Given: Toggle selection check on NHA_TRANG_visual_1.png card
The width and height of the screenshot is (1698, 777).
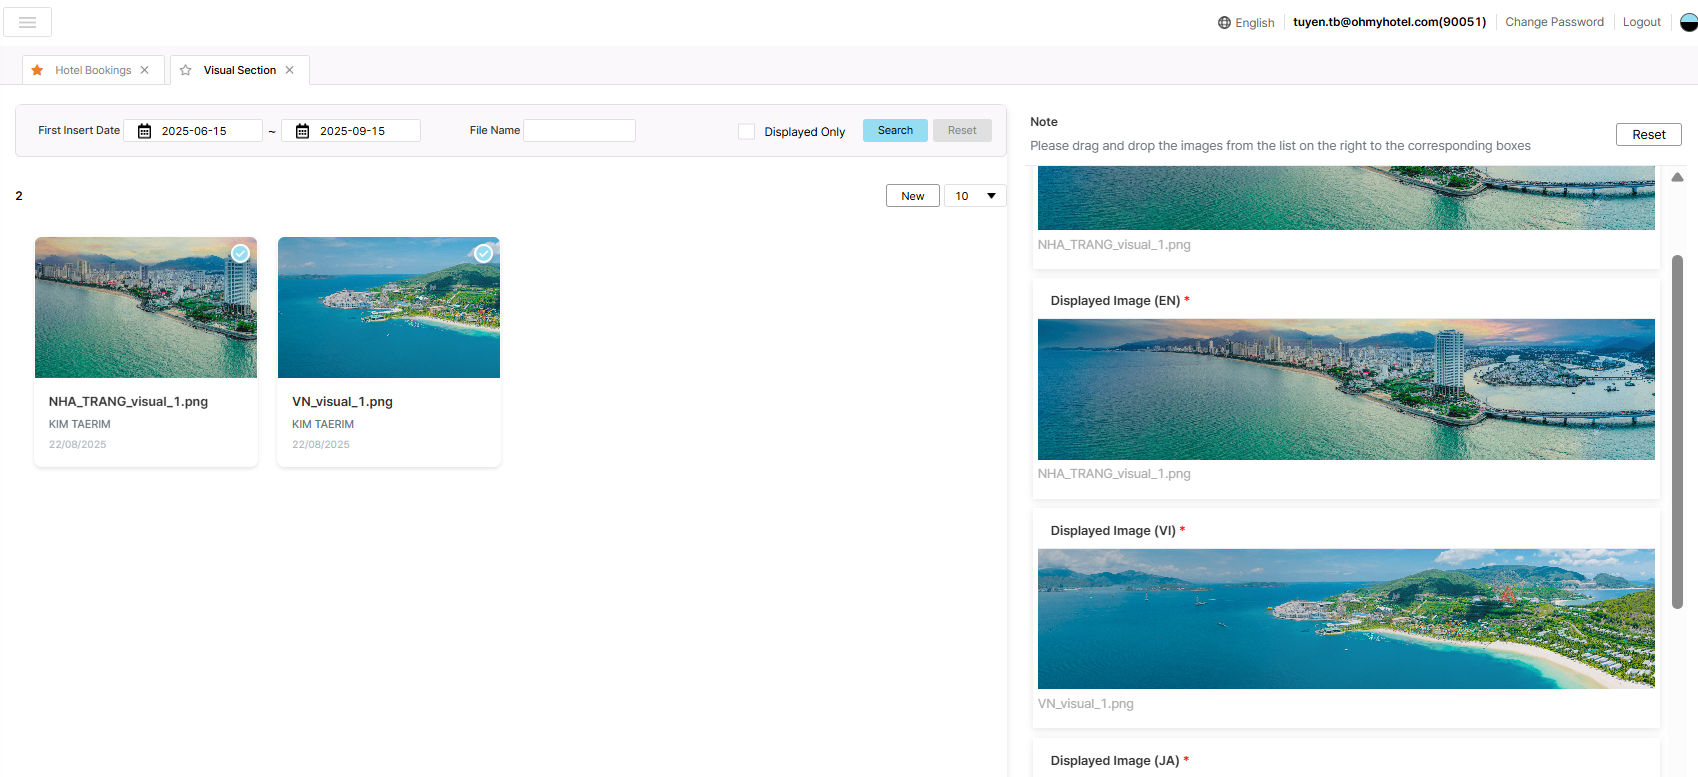Looking at the screenshot, I should click(240, 254).
